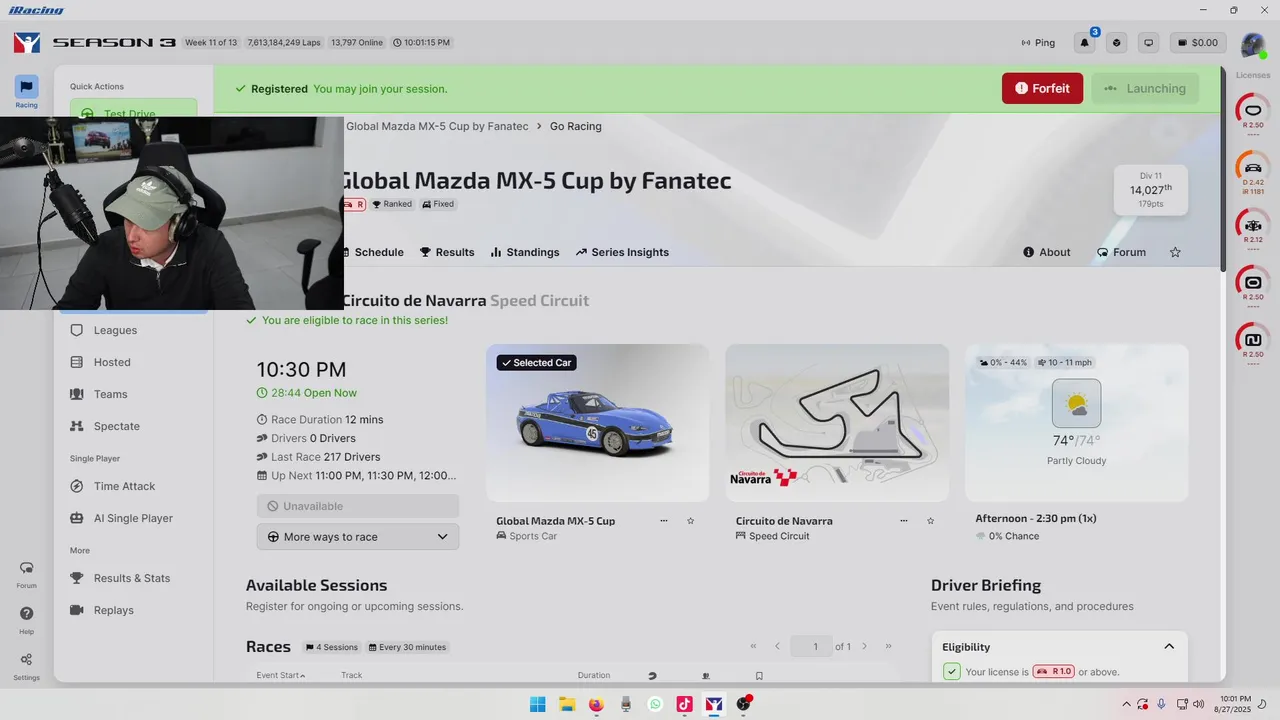The width and height of the screenshot is (1280, 720).
Task: Open Time Attack in the sidebar
Action: [x=124, y=486]
